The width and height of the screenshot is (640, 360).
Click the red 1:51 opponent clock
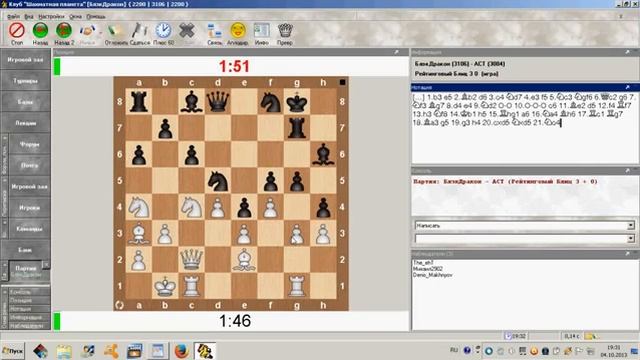click(x=234, y=66)
